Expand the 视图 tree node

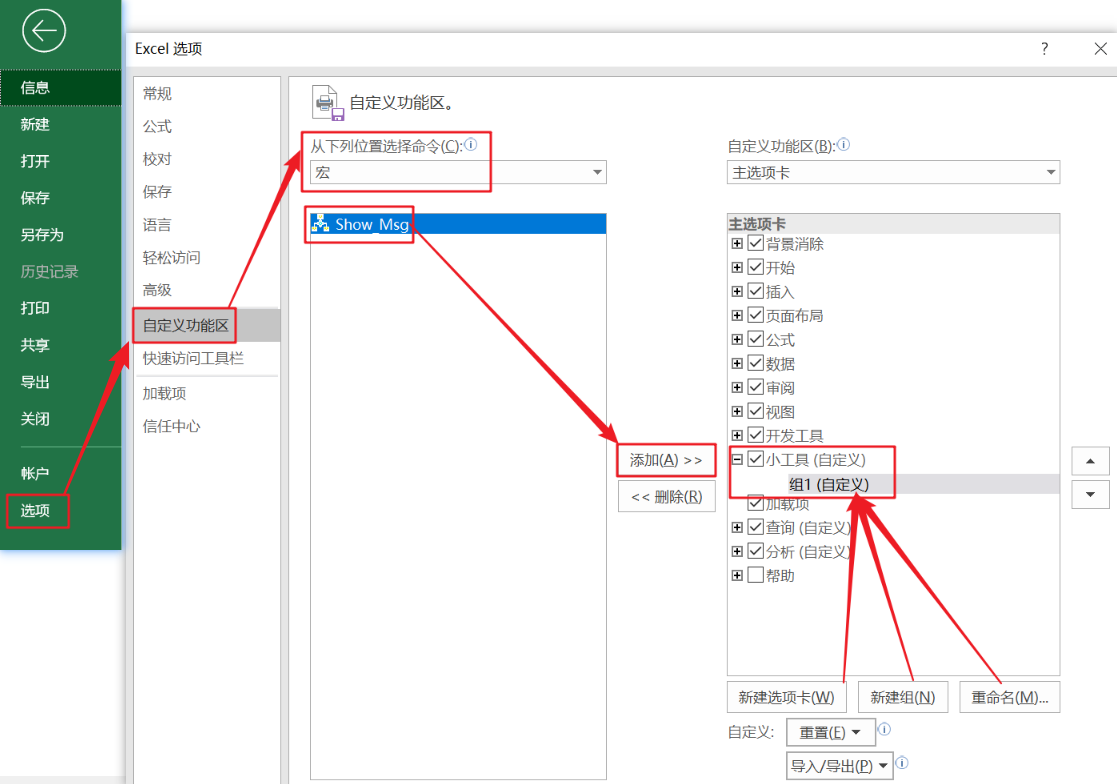pyautogui.click(x=737, y=412)
